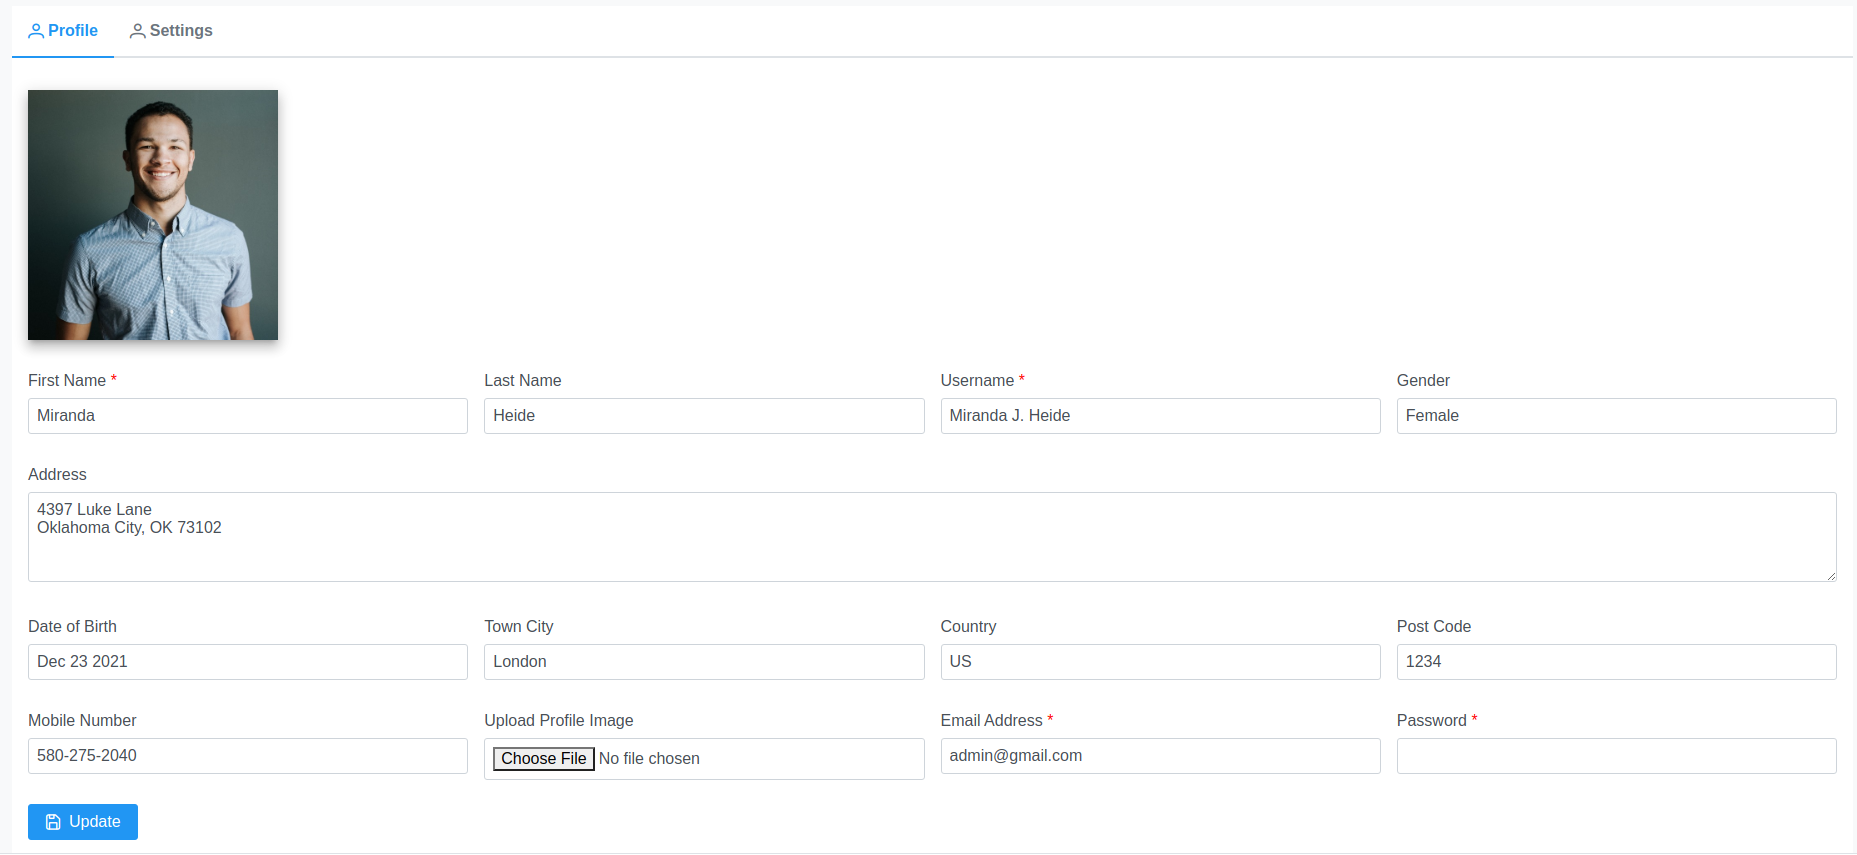This screenshot has width=1857, height=855.
Task: Open the Date of Birth field
Action: (x=247, y=662)
